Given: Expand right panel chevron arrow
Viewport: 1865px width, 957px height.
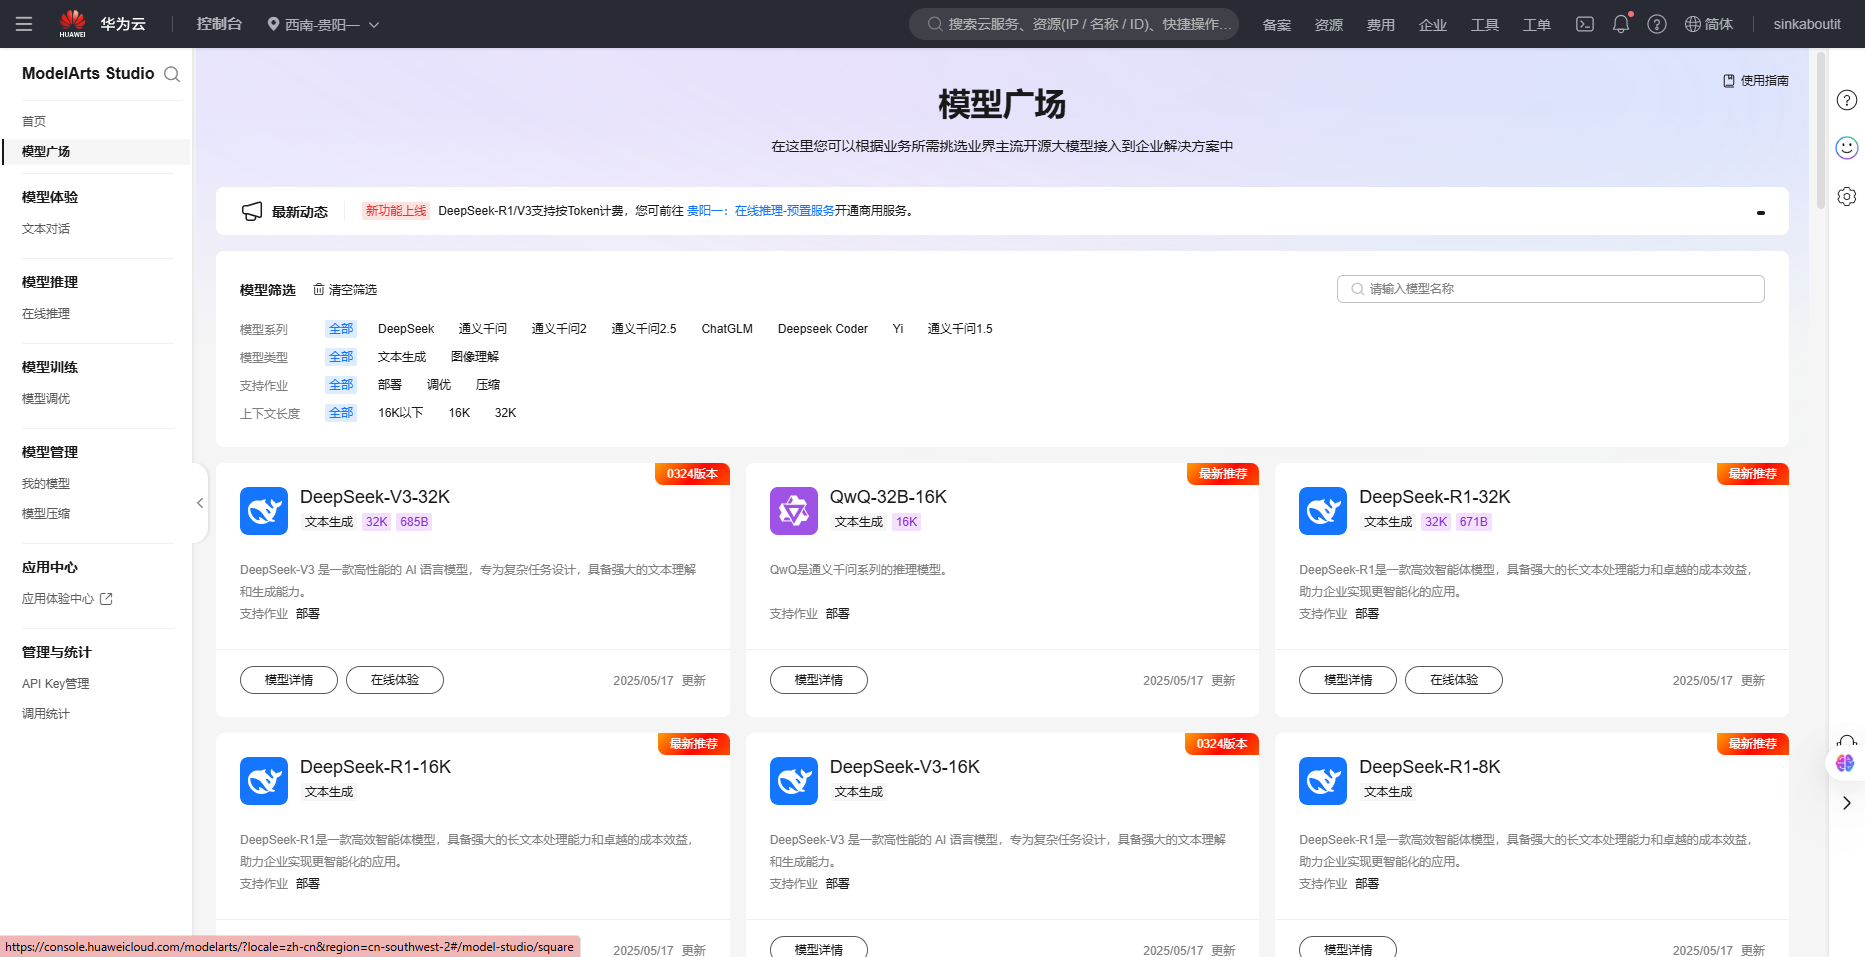Looking at the screenshot, I should coord(1847,803).
